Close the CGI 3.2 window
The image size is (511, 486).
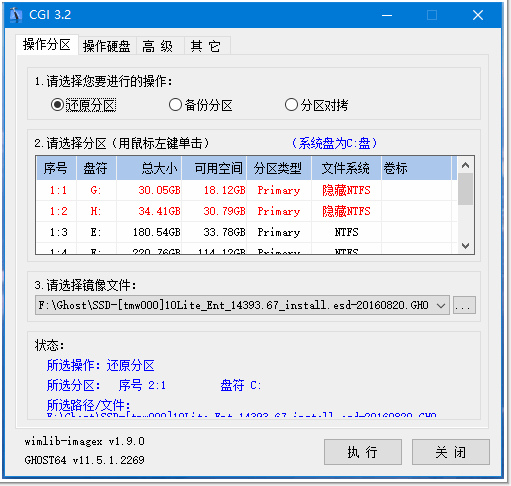[478, 15]
